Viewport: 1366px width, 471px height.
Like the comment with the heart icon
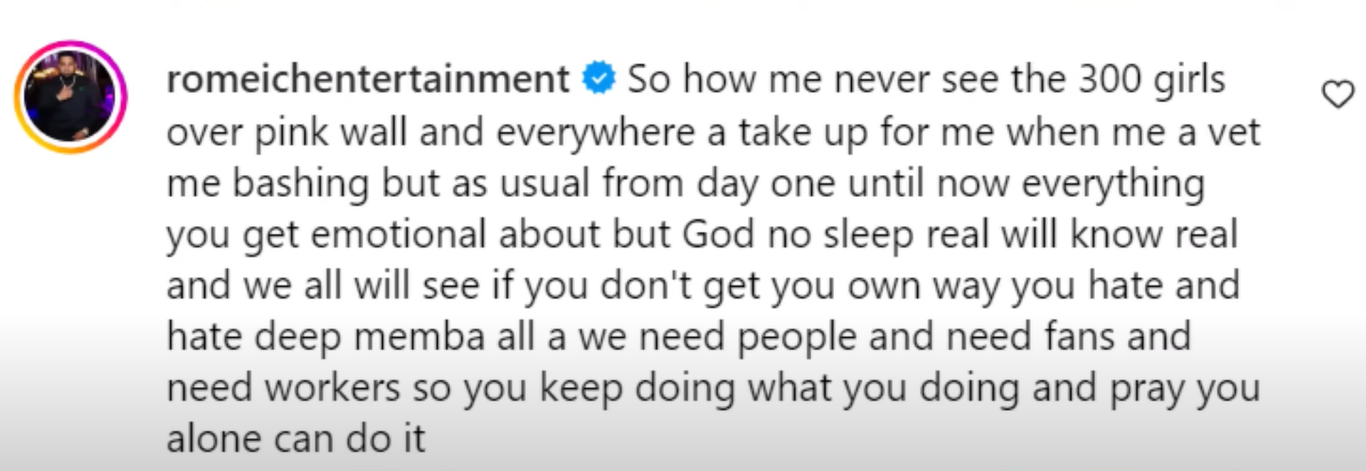[1337, 94]
